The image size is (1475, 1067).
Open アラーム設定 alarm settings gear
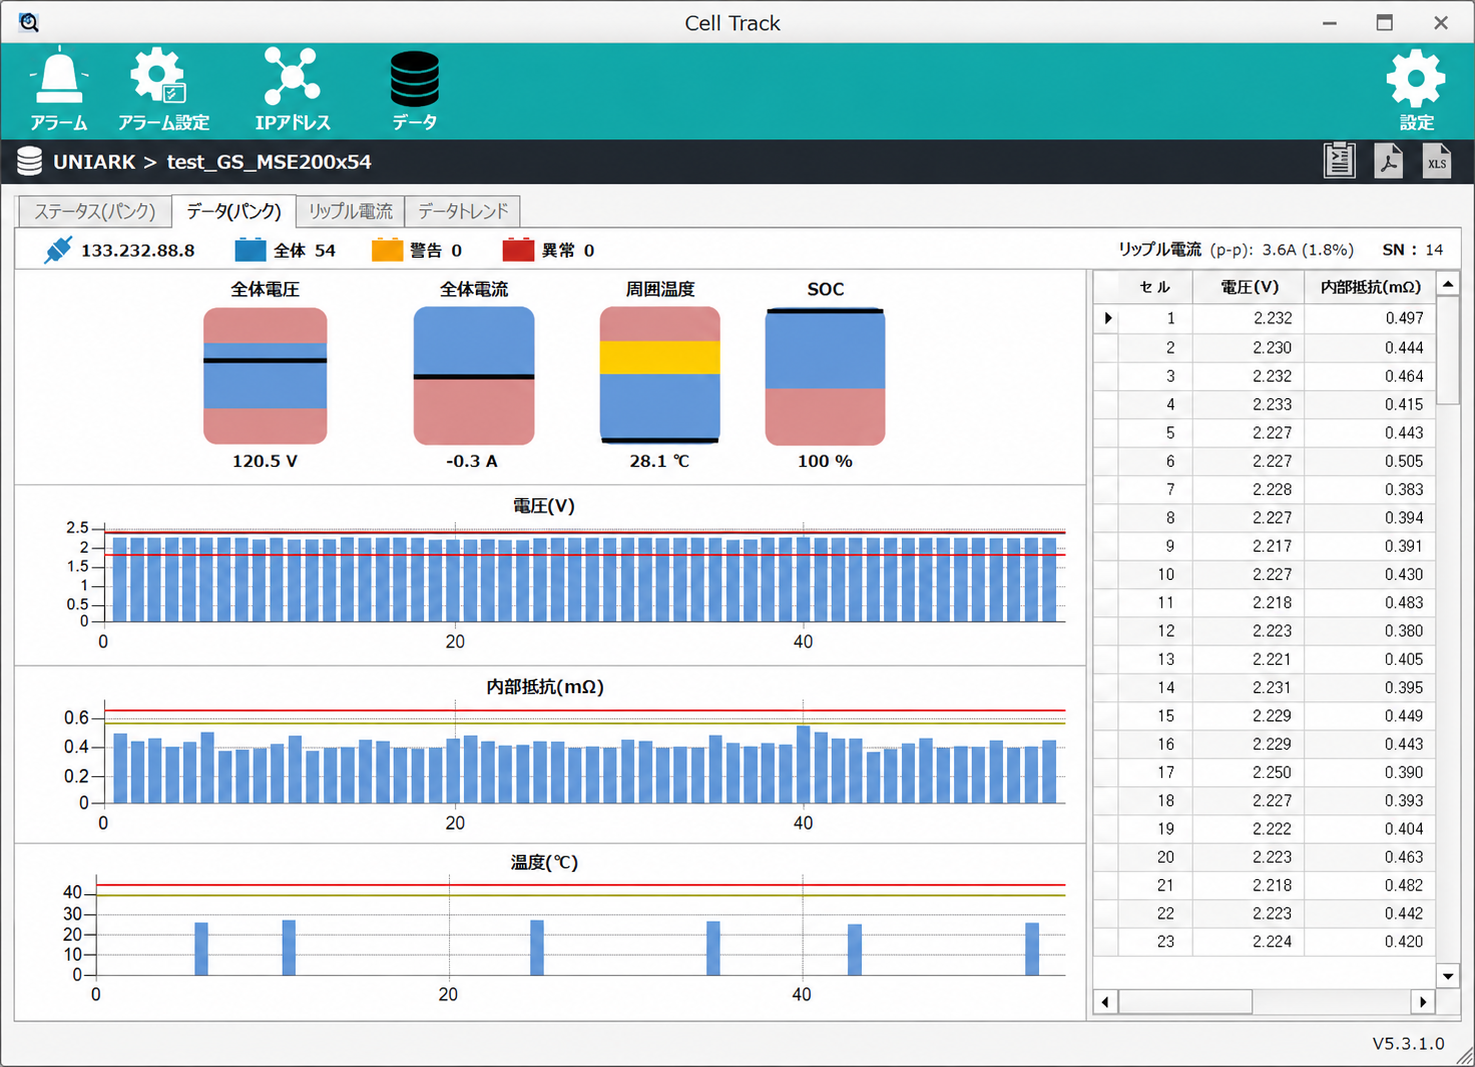pos(163,89)
